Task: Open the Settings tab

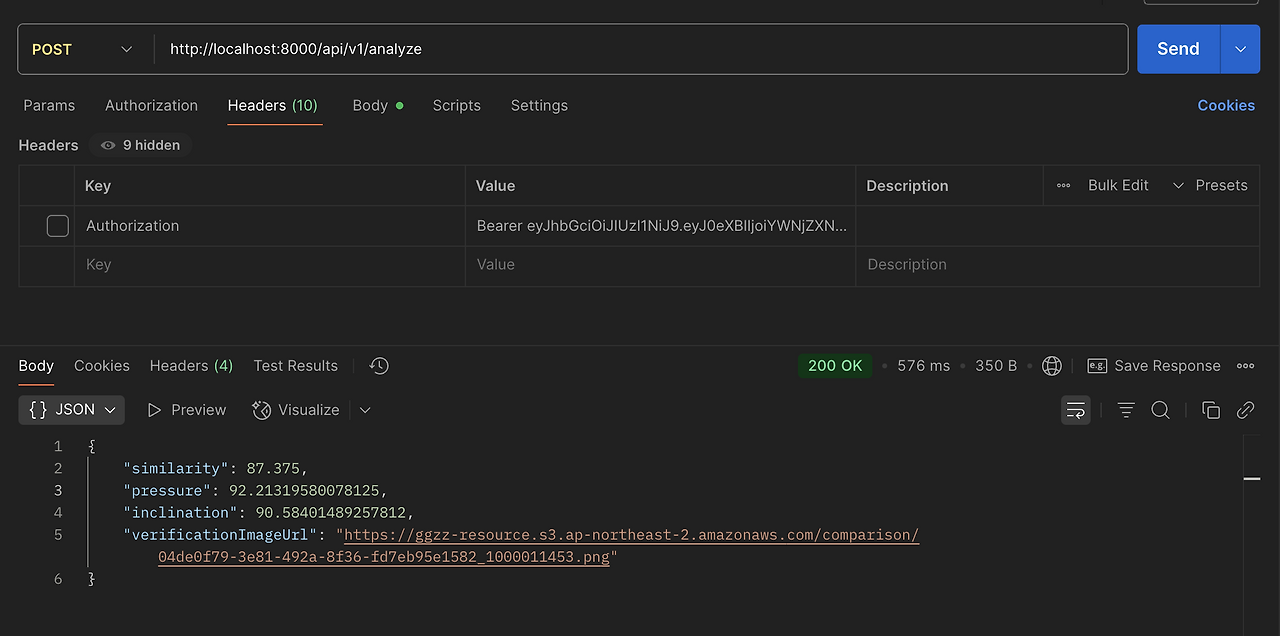Action: [539, 105]
